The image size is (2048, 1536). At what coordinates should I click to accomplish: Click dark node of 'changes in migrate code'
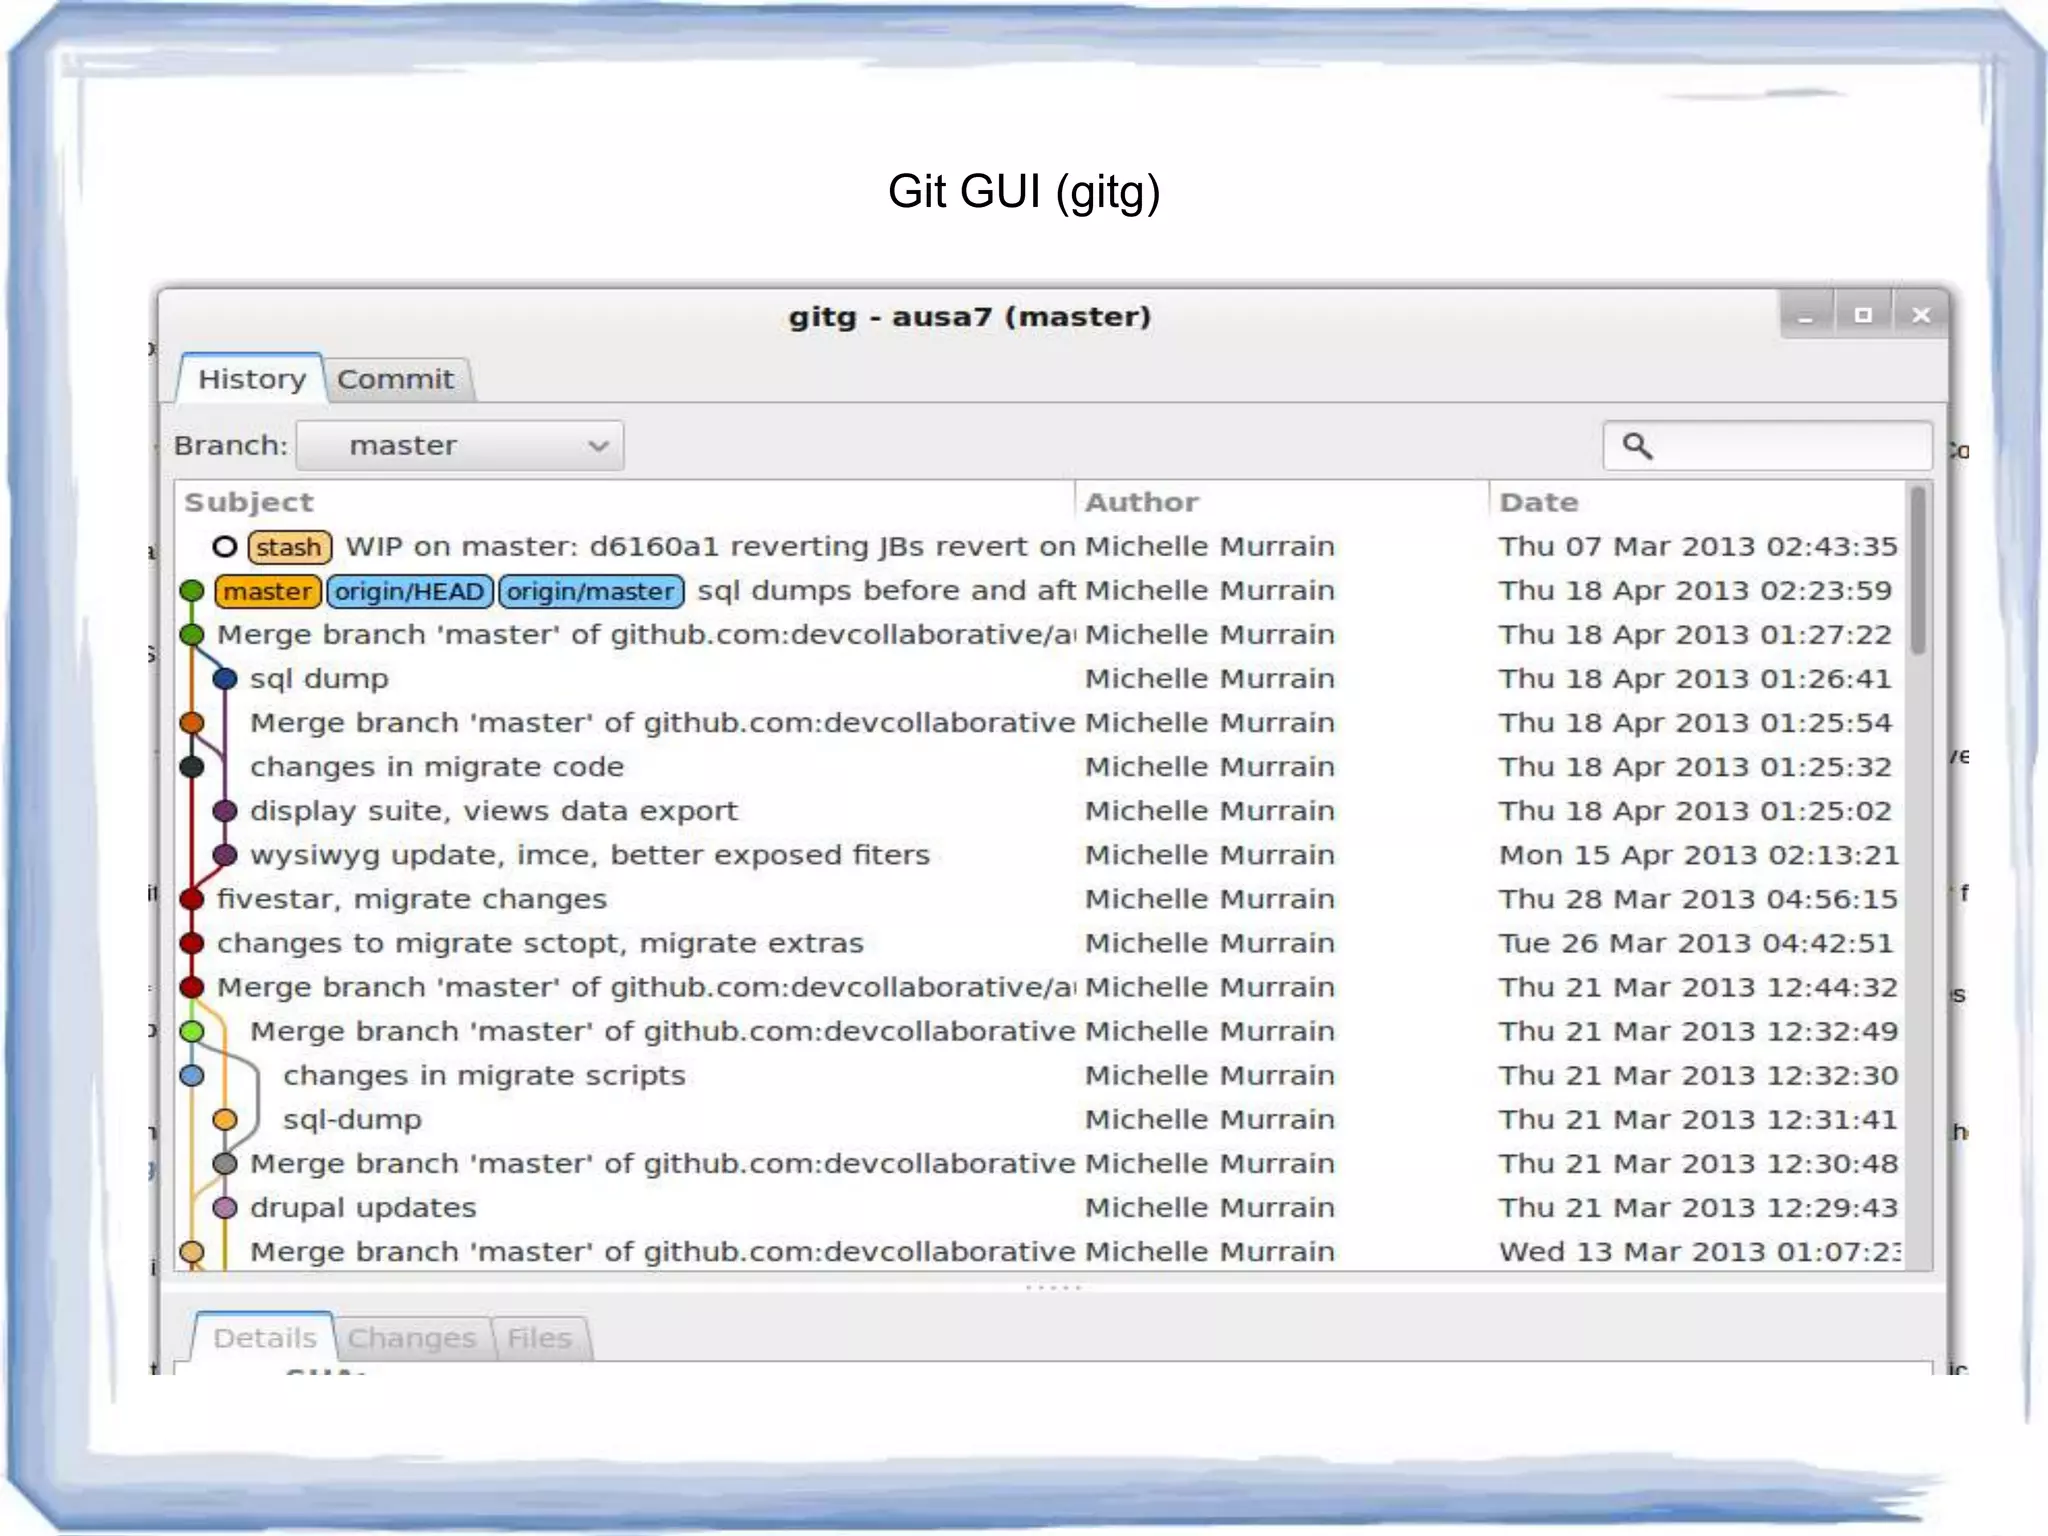[x=192, y=767]
